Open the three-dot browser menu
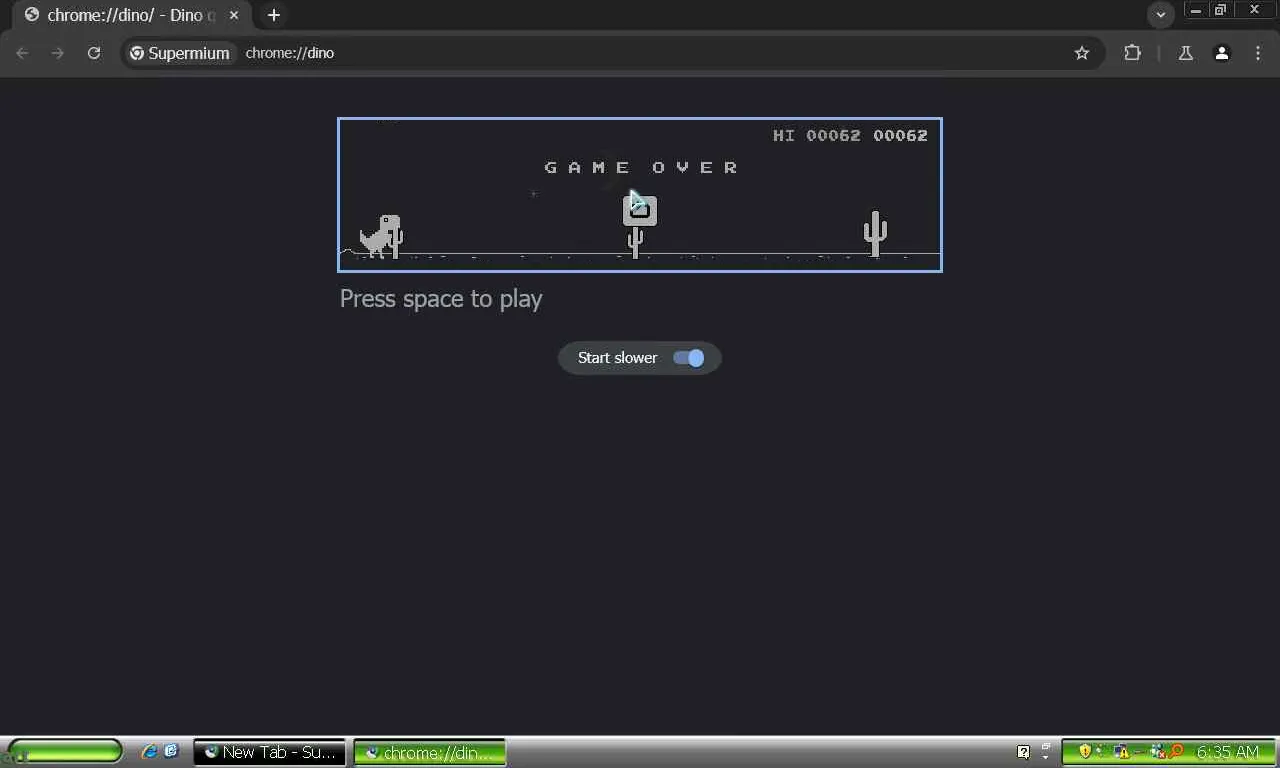This screenshot has height=768, width=1280. click(x=1258, y=53)
